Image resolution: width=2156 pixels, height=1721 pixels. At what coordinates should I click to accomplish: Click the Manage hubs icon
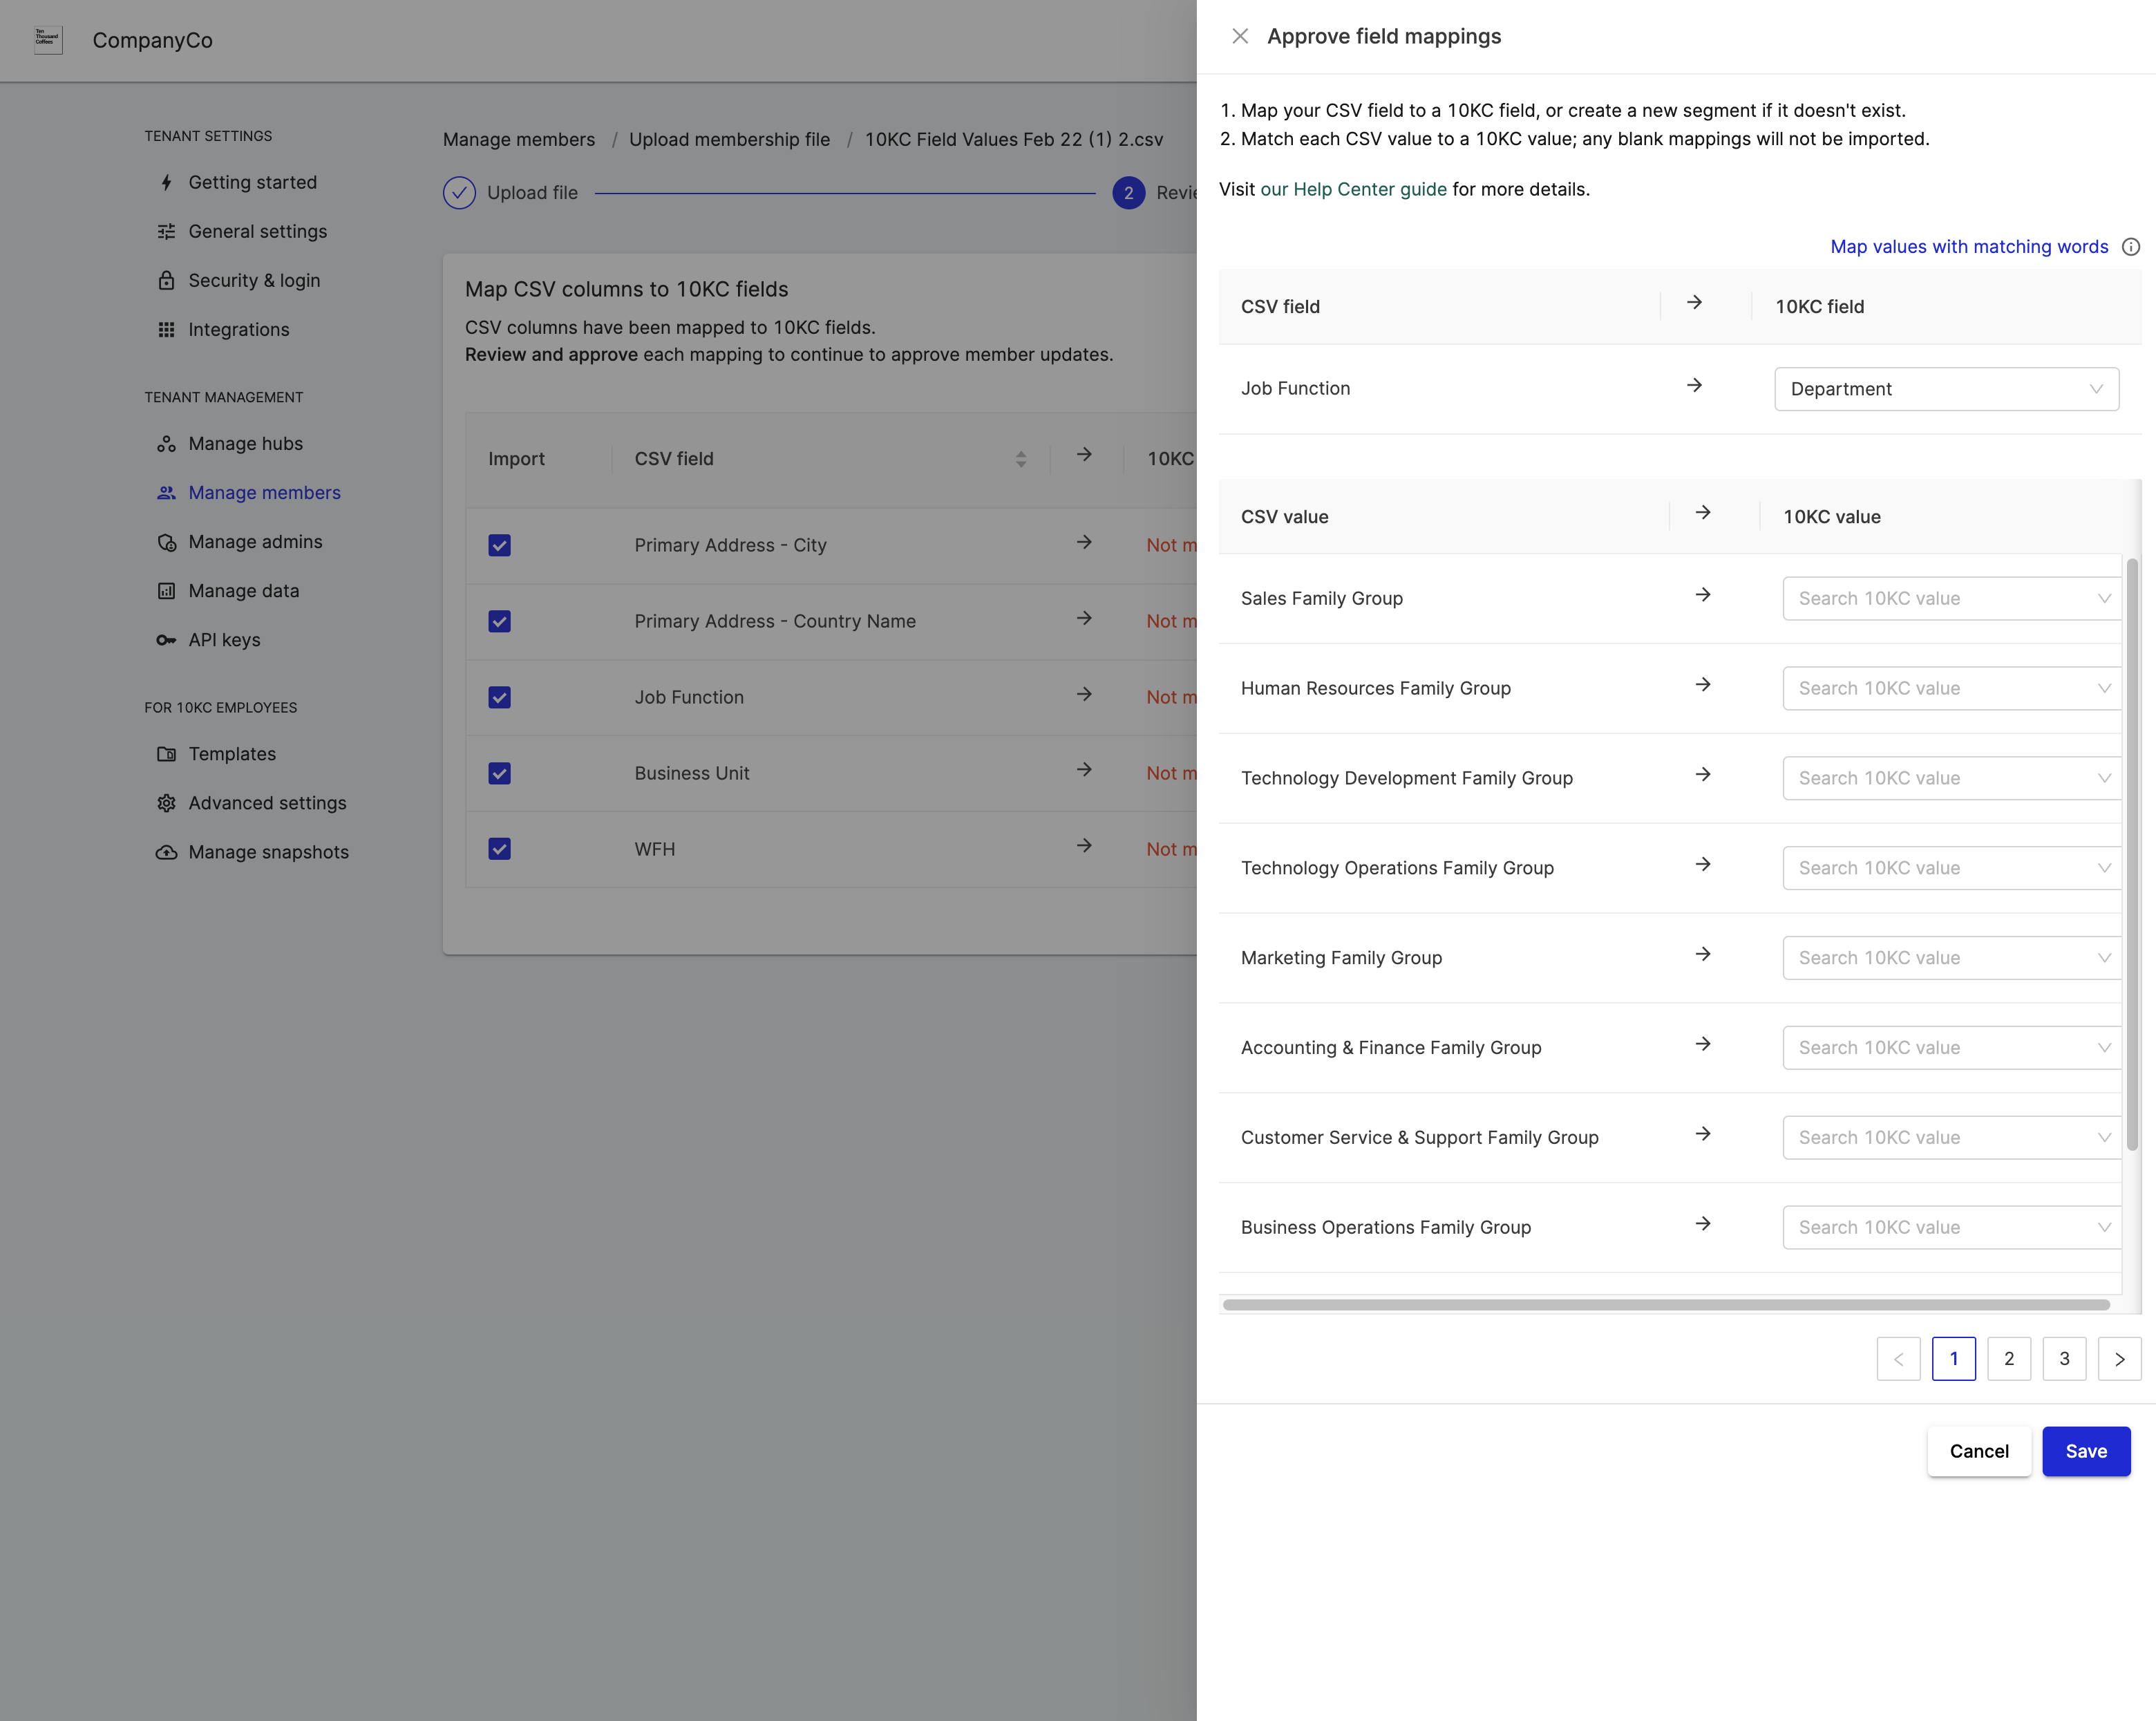(166, 443)
